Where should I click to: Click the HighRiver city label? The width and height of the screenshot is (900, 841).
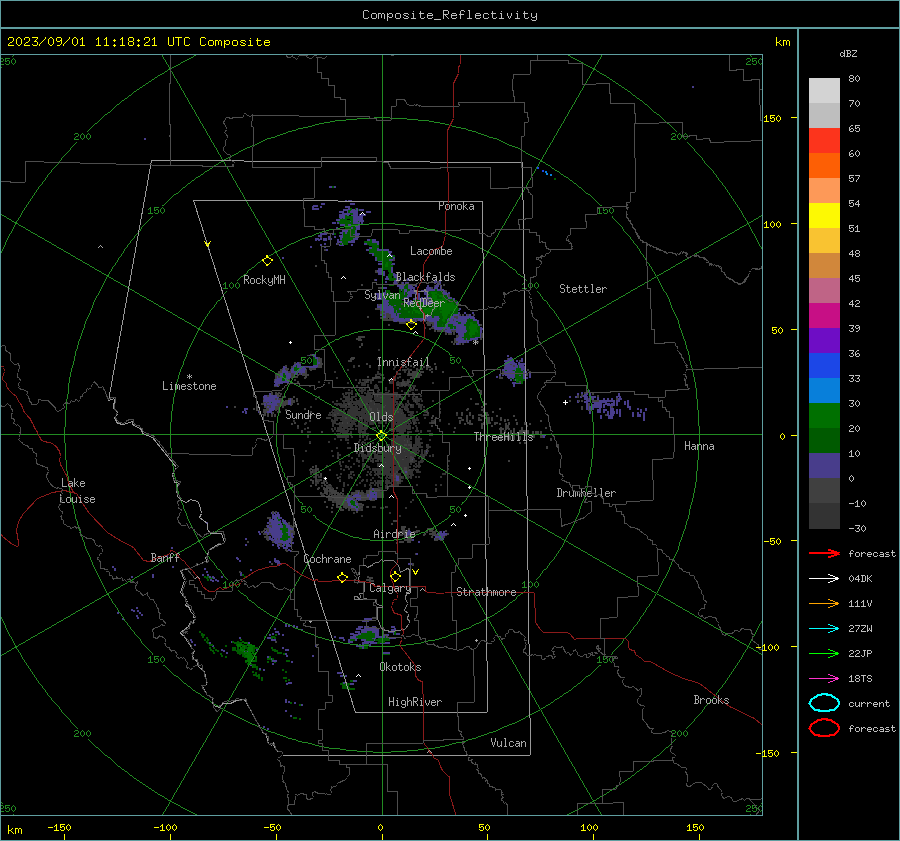click(415, 702)
